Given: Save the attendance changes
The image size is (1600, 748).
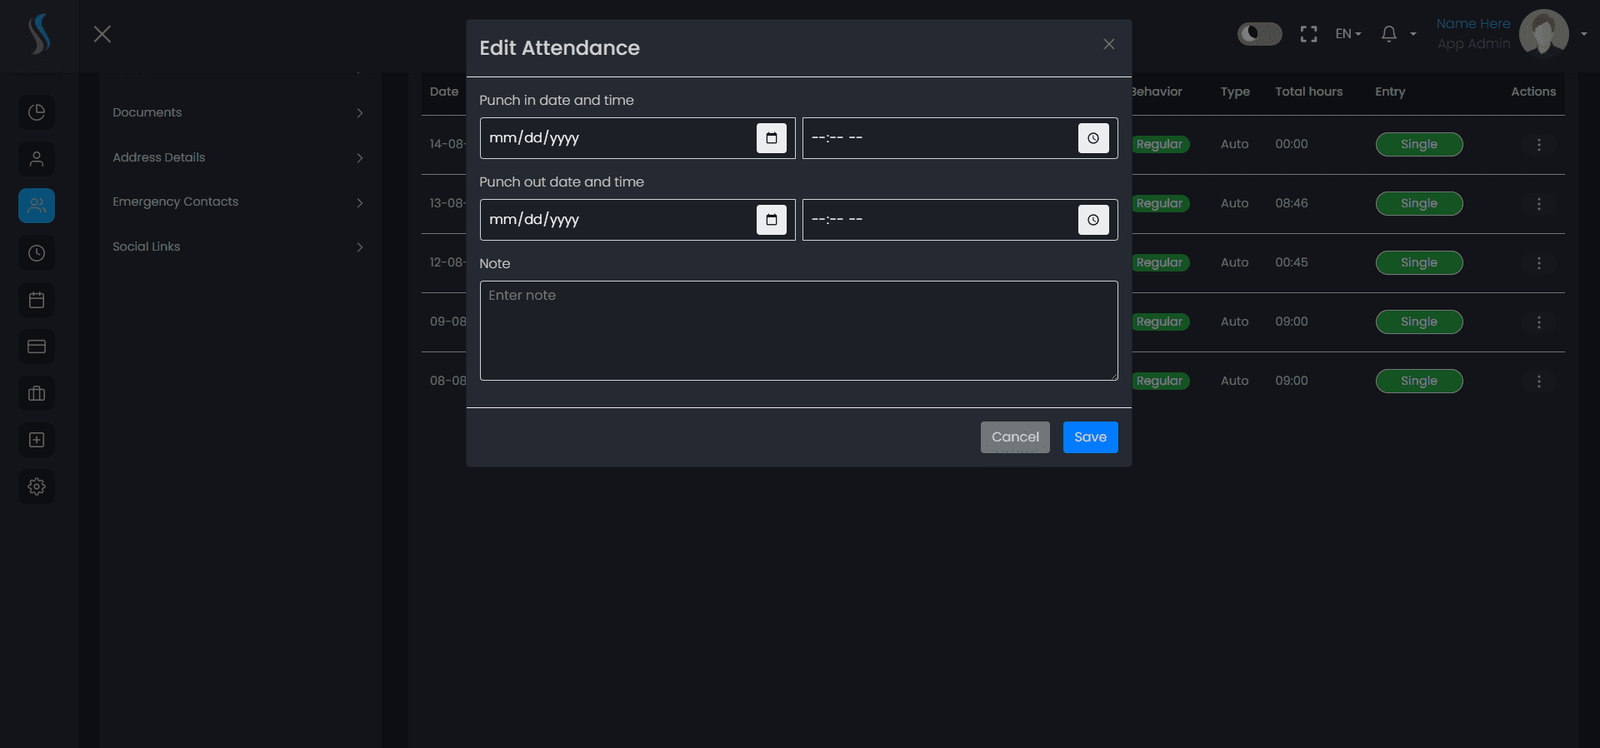Looking at the screenshot, I should (1090, 437).
